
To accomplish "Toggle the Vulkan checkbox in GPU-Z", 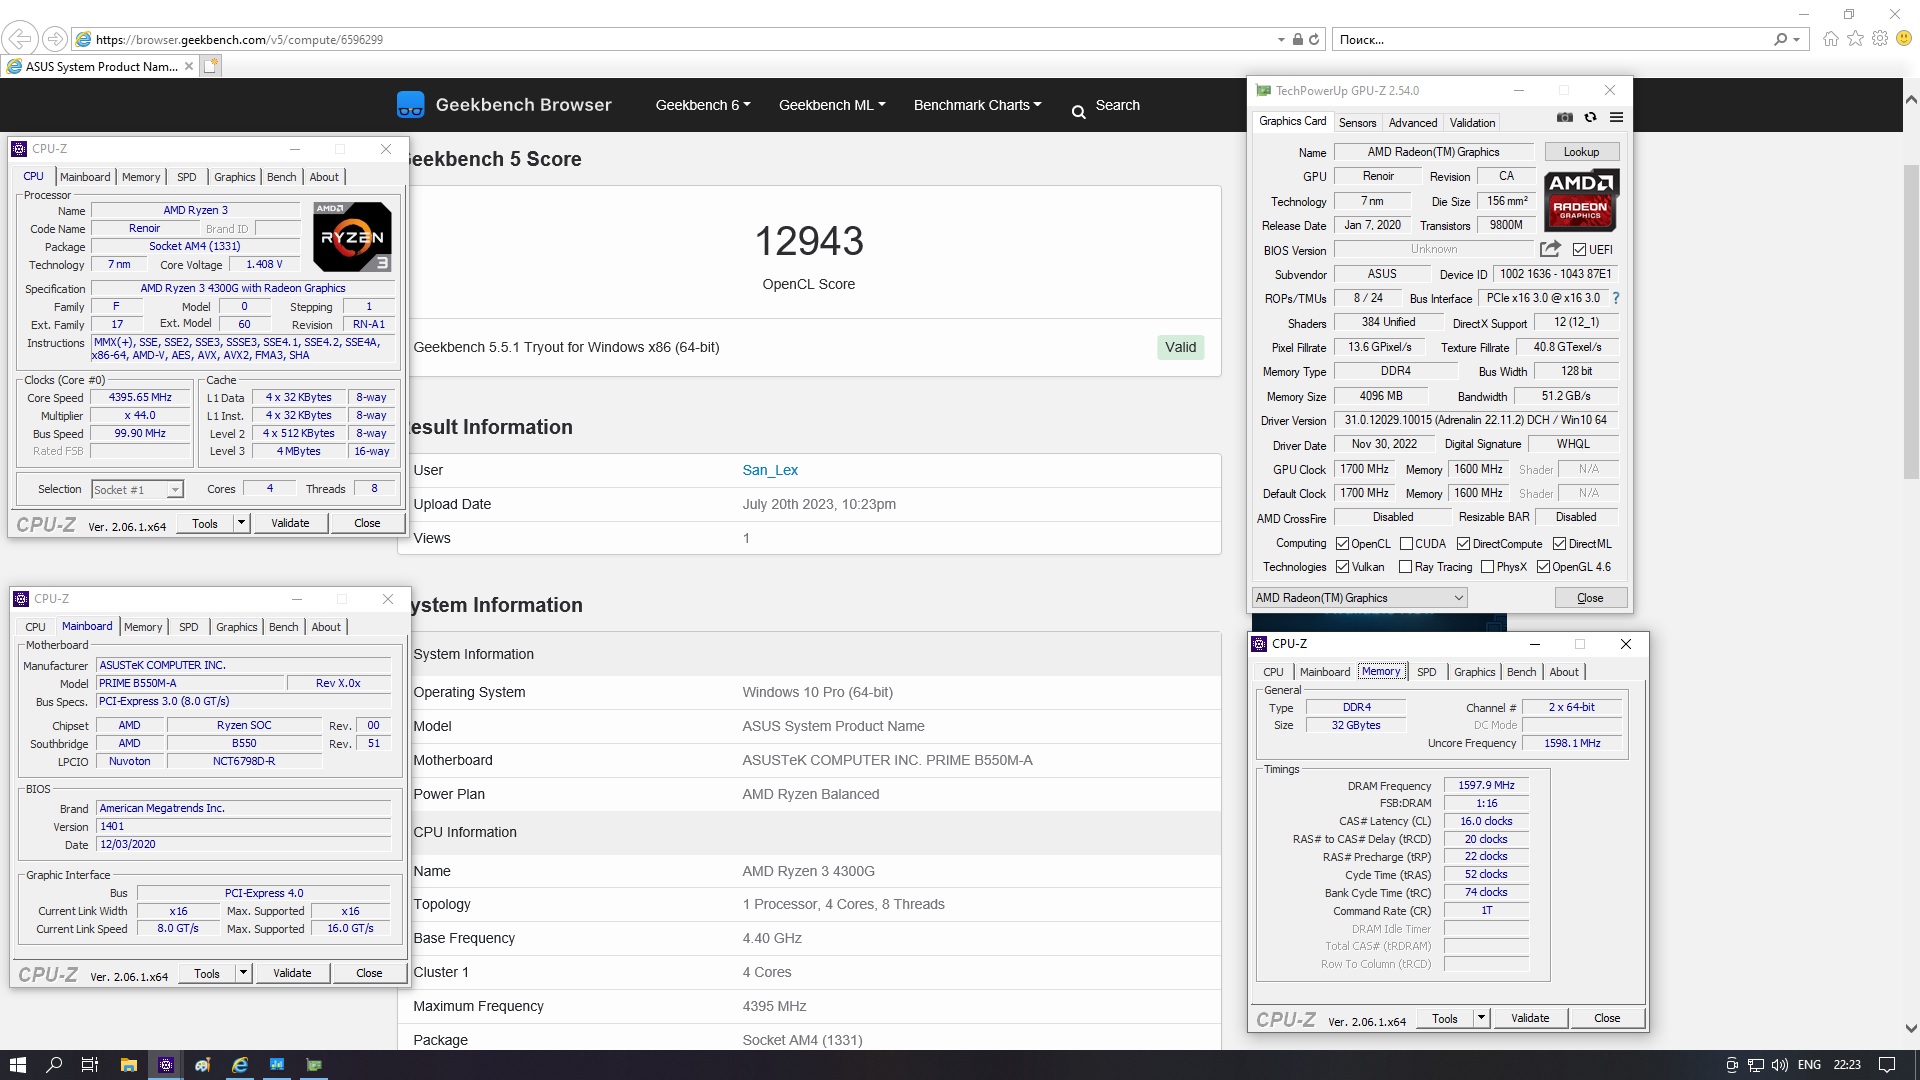I will (1343, 567).
